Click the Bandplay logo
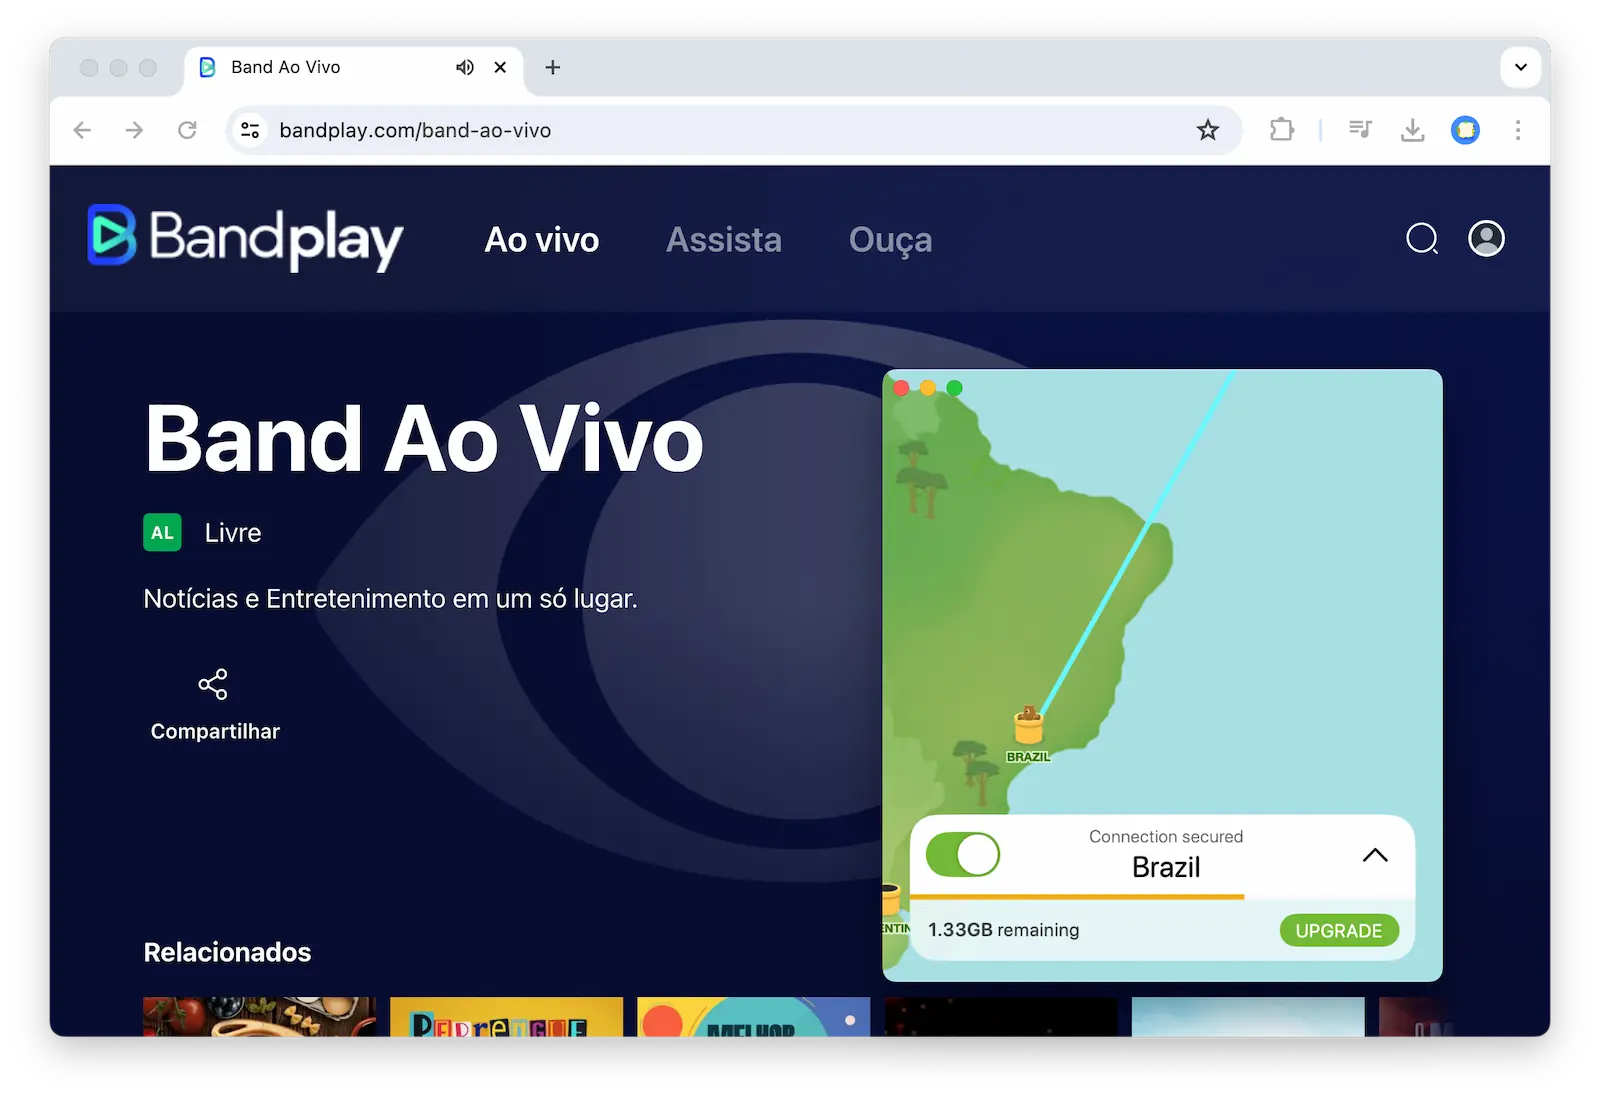Image resolution: width=1600 pixels, height=1098 pixels. (245, 238)
